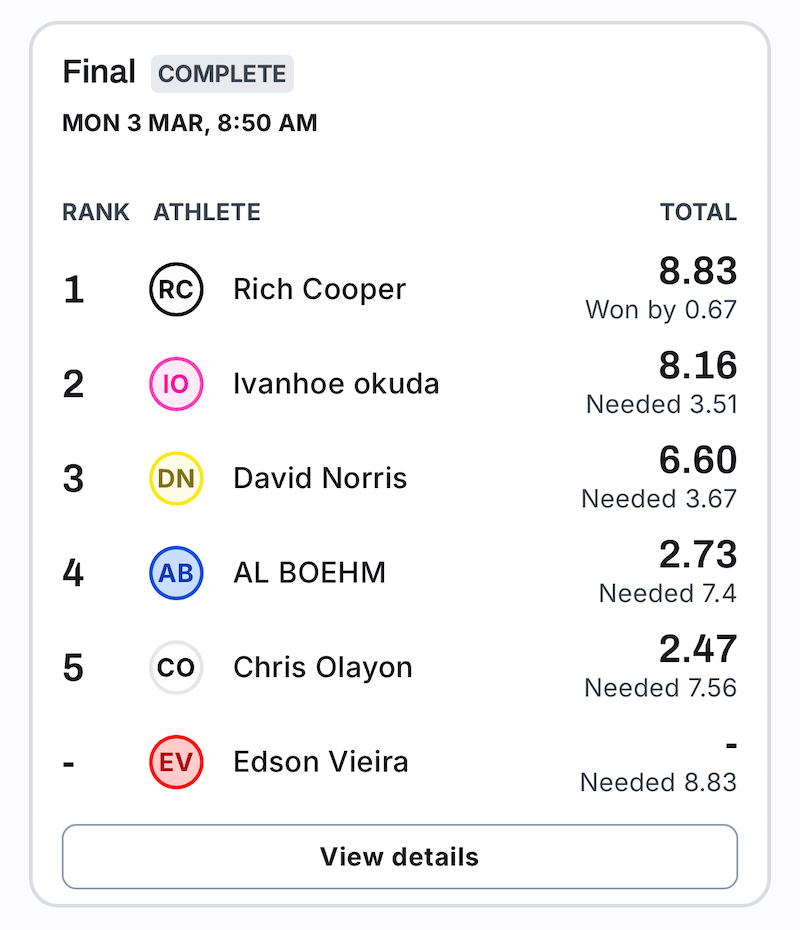The image size is (800, 930).
Task: Click the COMPLETE status badge
Action: tap(222, 74)
